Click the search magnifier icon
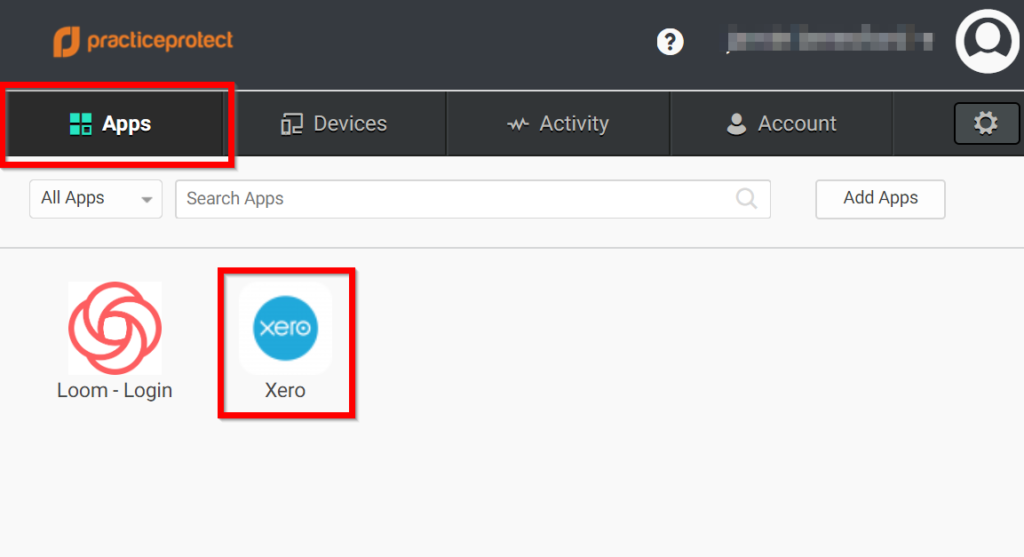The height and width of the screenshot is (557, 1024). [x=746, y=199]
